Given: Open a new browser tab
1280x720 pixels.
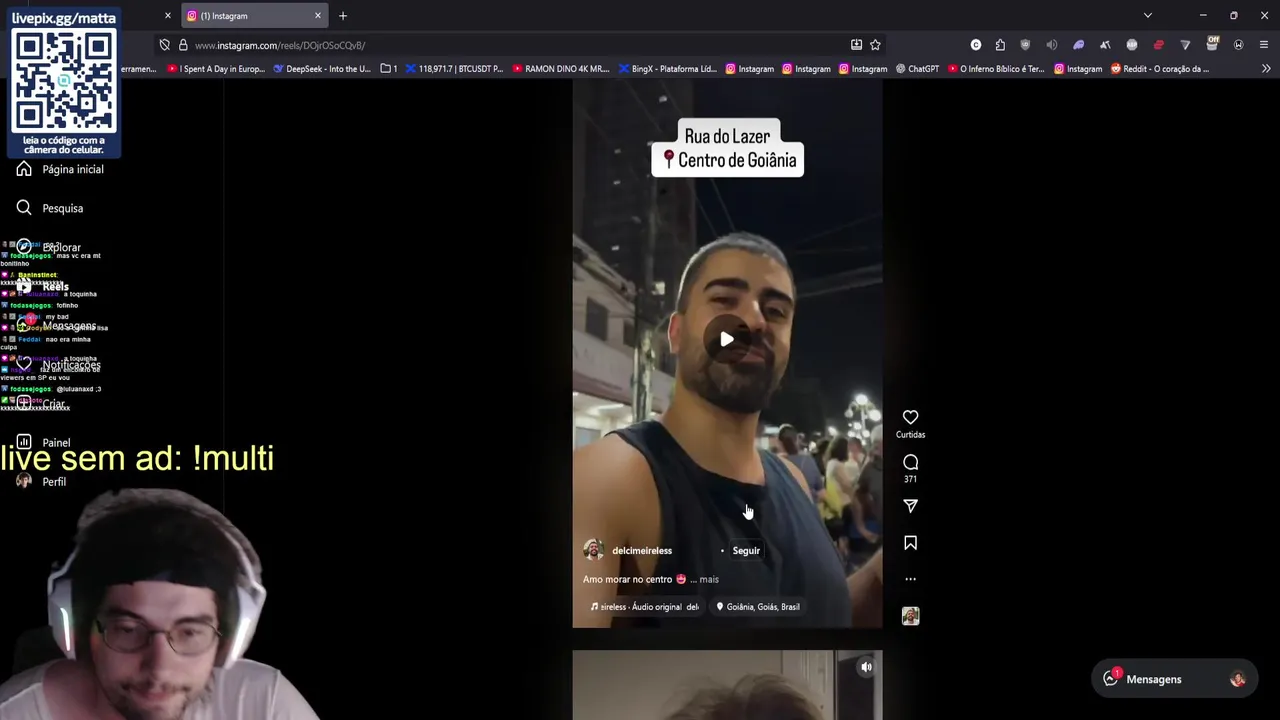Looking at the screenshot, I should click(x=343, y=16).
